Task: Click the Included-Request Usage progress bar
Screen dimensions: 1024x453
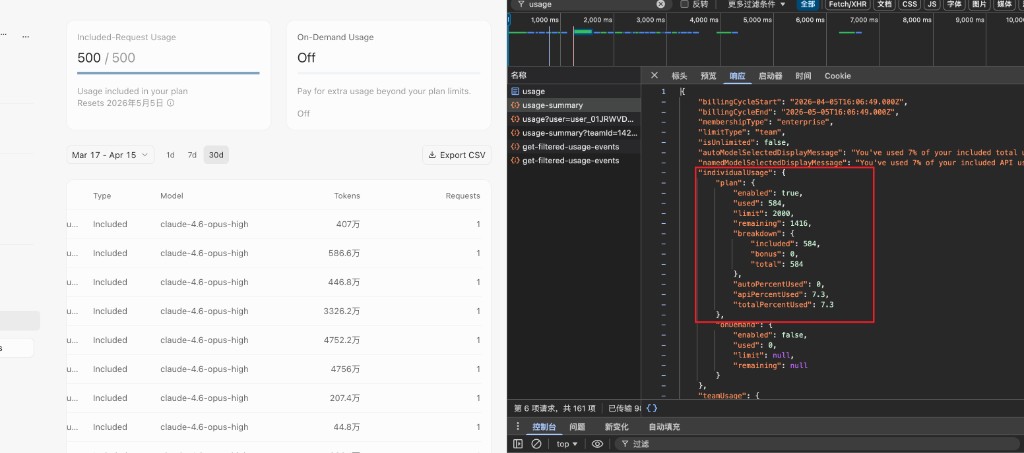Action: click(168, 72)
